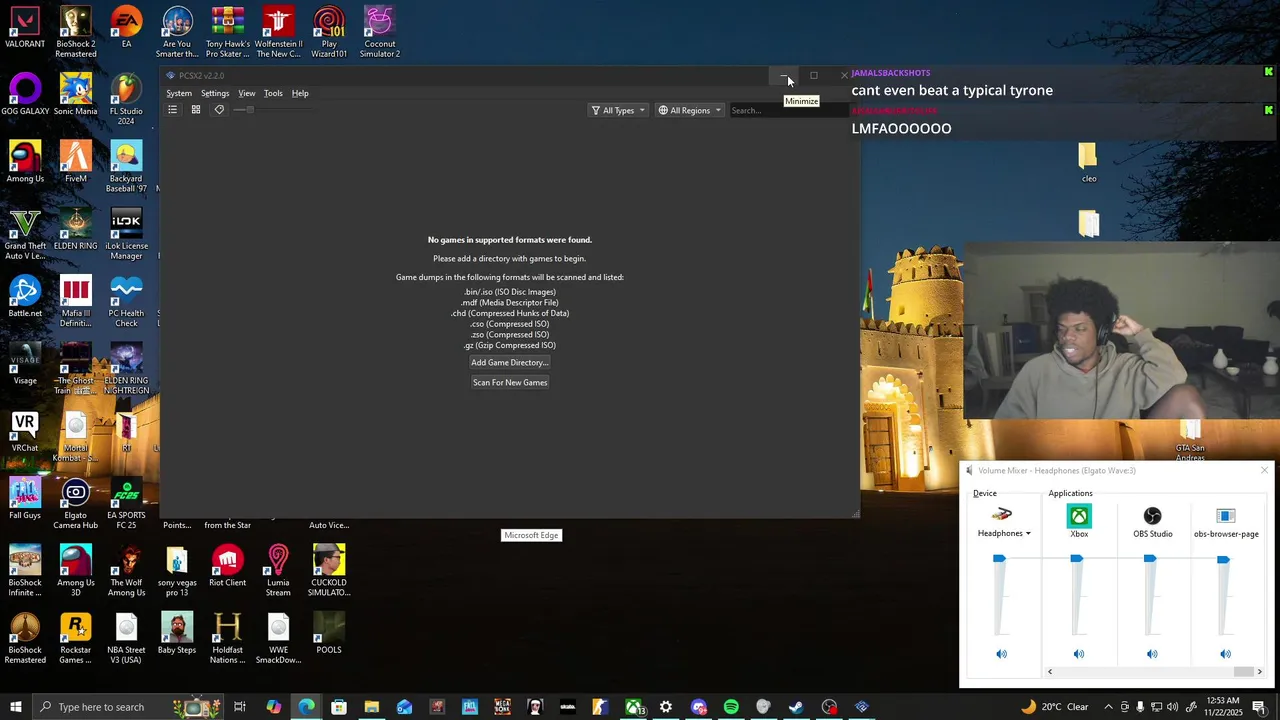Screen dimensions: 1280x720
Task: Select the FiveM desktop icon
Action: [76, 162]
